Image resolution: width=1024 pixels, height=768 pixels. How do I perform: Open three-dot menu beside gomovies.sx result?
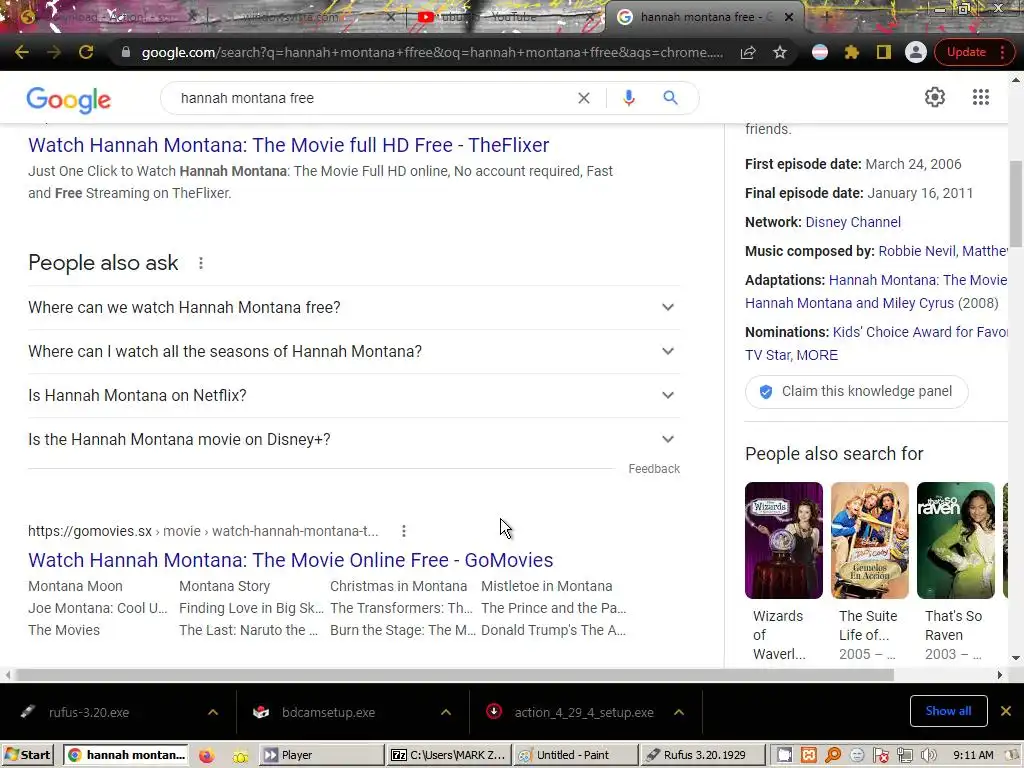pyautogui.click(x=404, y=531)
